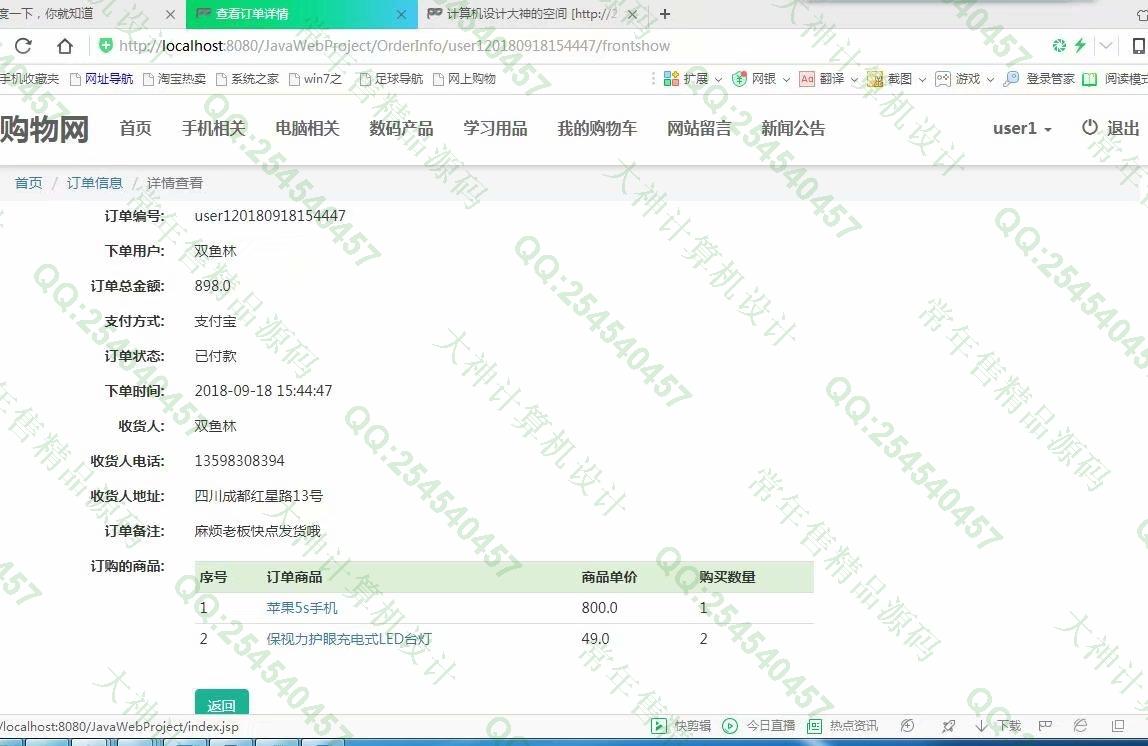Open 网站留言 page
The height and width of the screenshot is (746, 1148).
point(699,128)
